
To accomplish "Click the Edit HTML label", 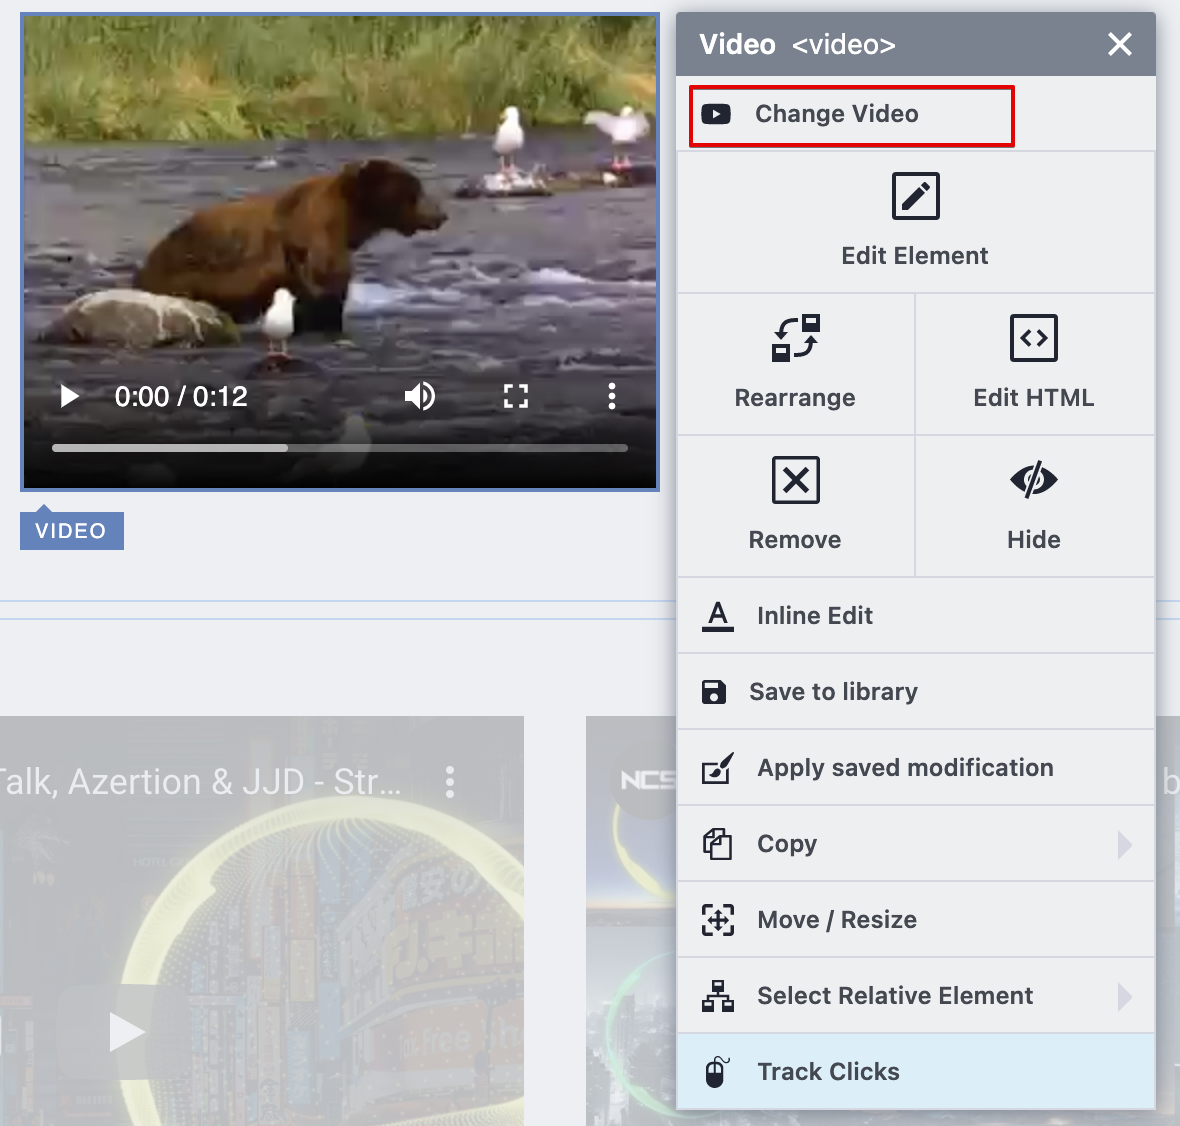I will [1033, 397].
